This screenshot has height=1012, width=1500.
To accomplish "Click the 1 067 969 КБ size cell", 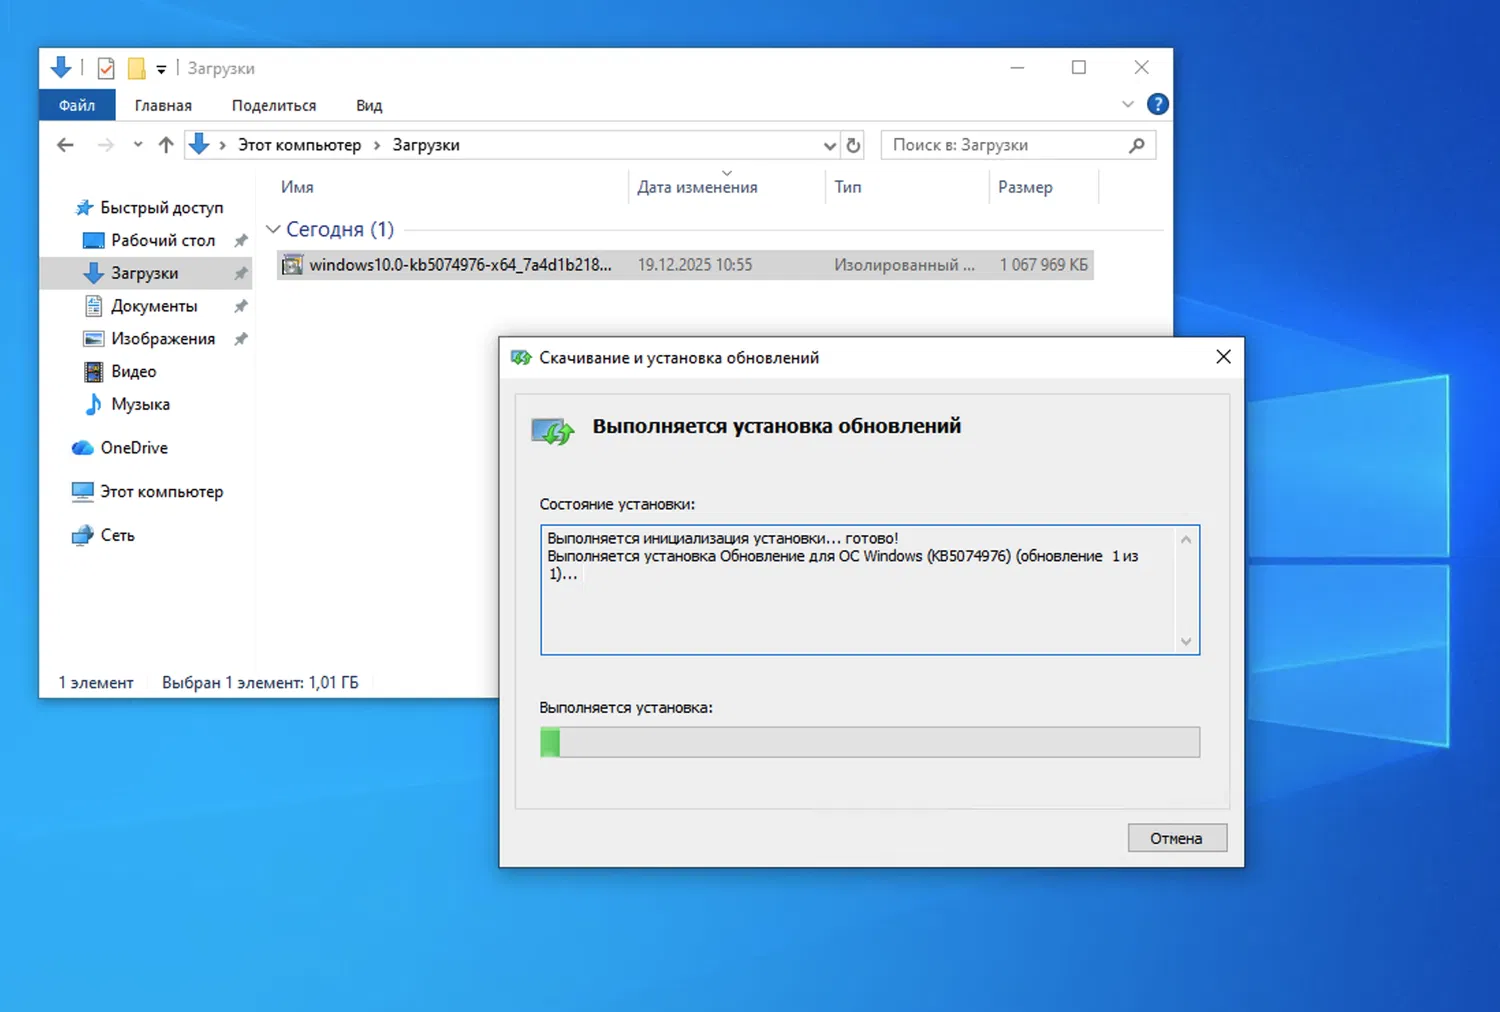I will [1043, 265].
